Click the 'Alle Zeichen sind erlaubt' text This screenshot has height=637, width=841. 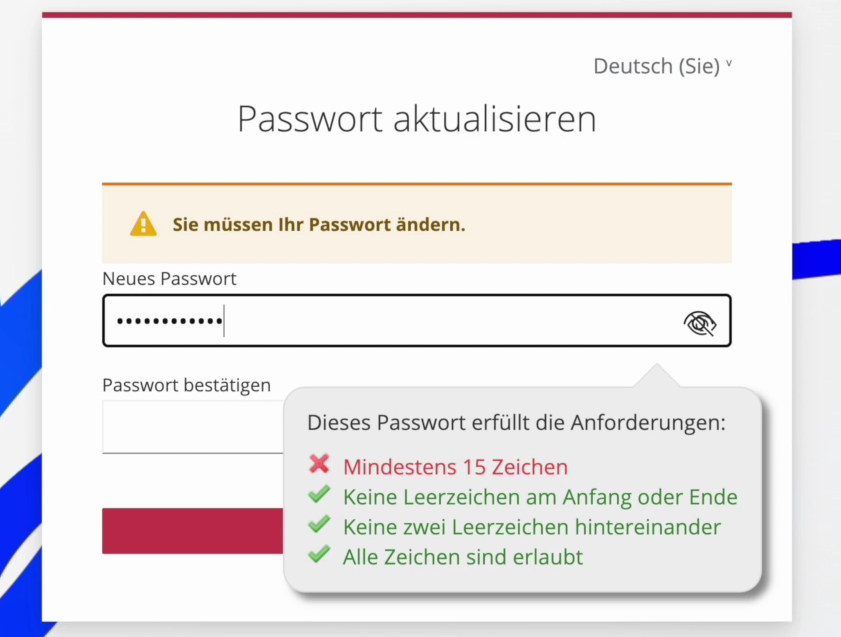pyautogui.click(x=462, y=557)
